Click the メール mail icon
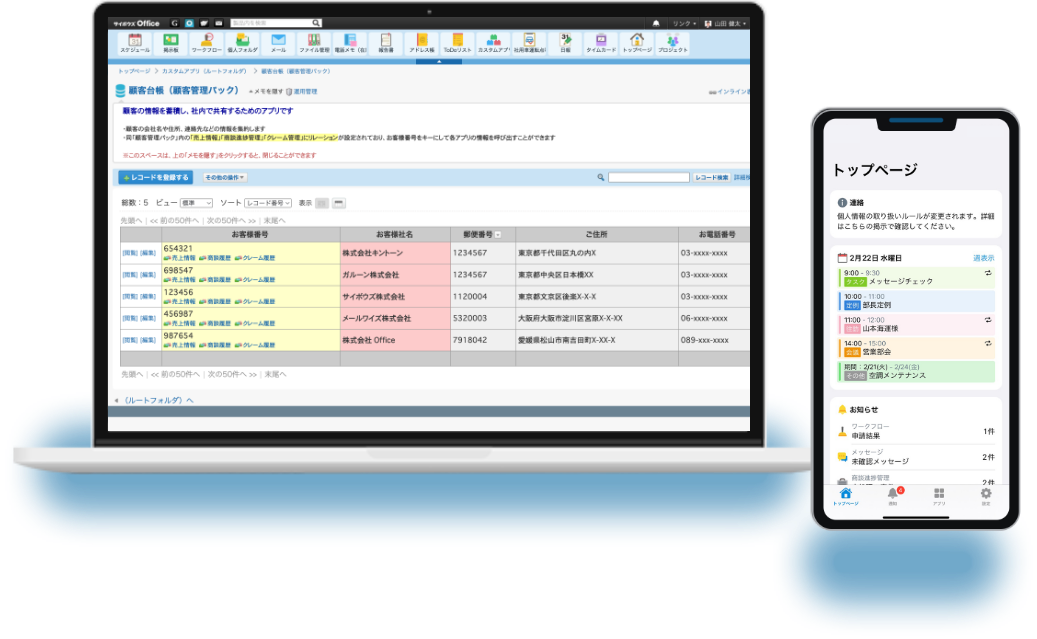This screenshot has height=639, width=1037. (278, 42)
